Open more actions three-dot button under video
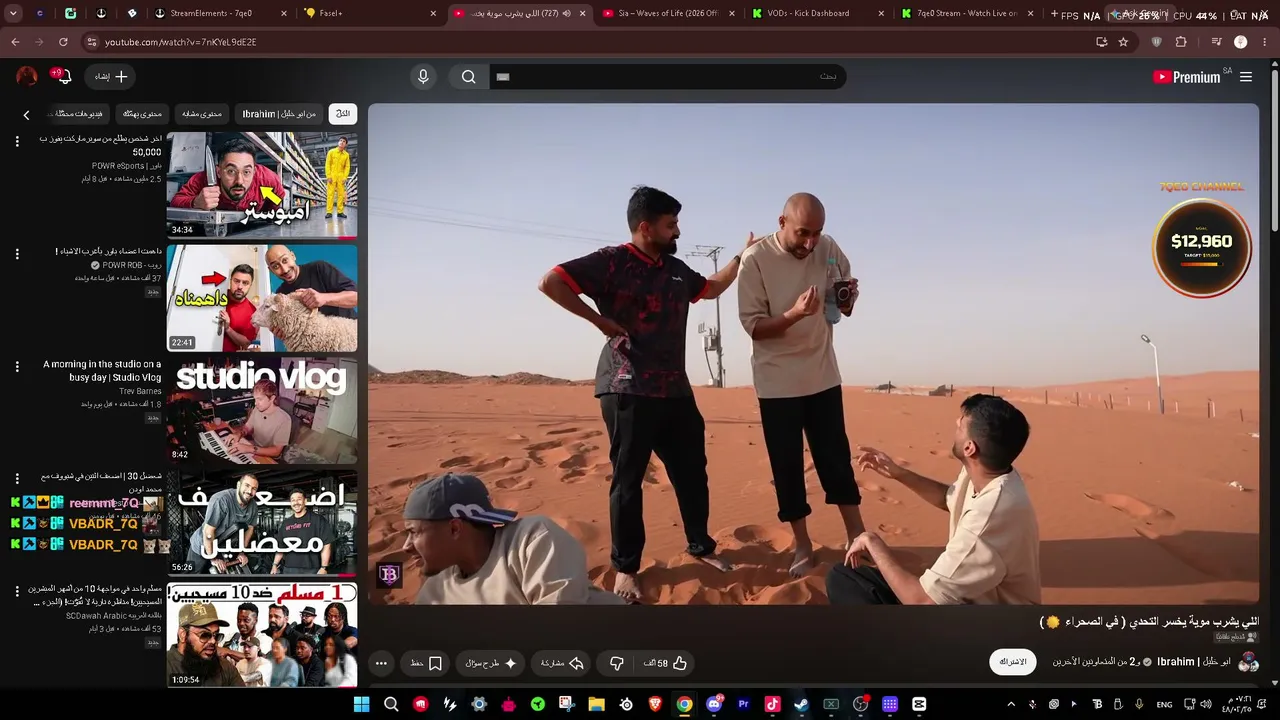 [381, 663]
